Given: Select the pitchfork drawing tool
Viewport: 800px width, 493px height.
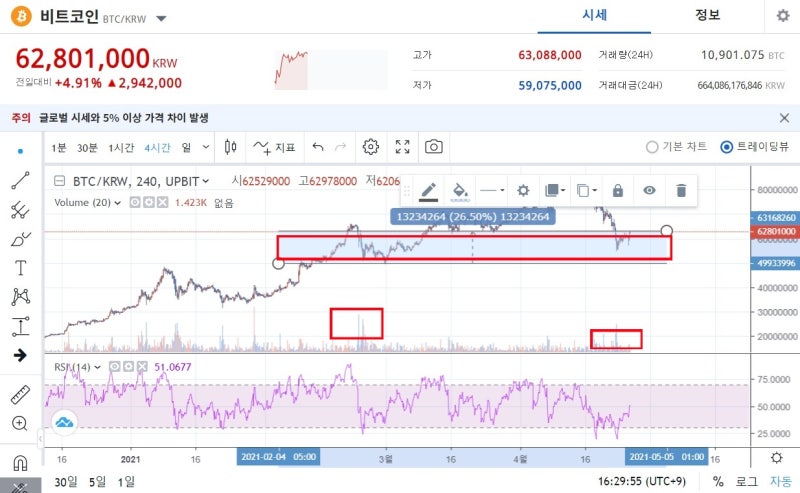Looking at the screenshot, I should coord(20,210).
